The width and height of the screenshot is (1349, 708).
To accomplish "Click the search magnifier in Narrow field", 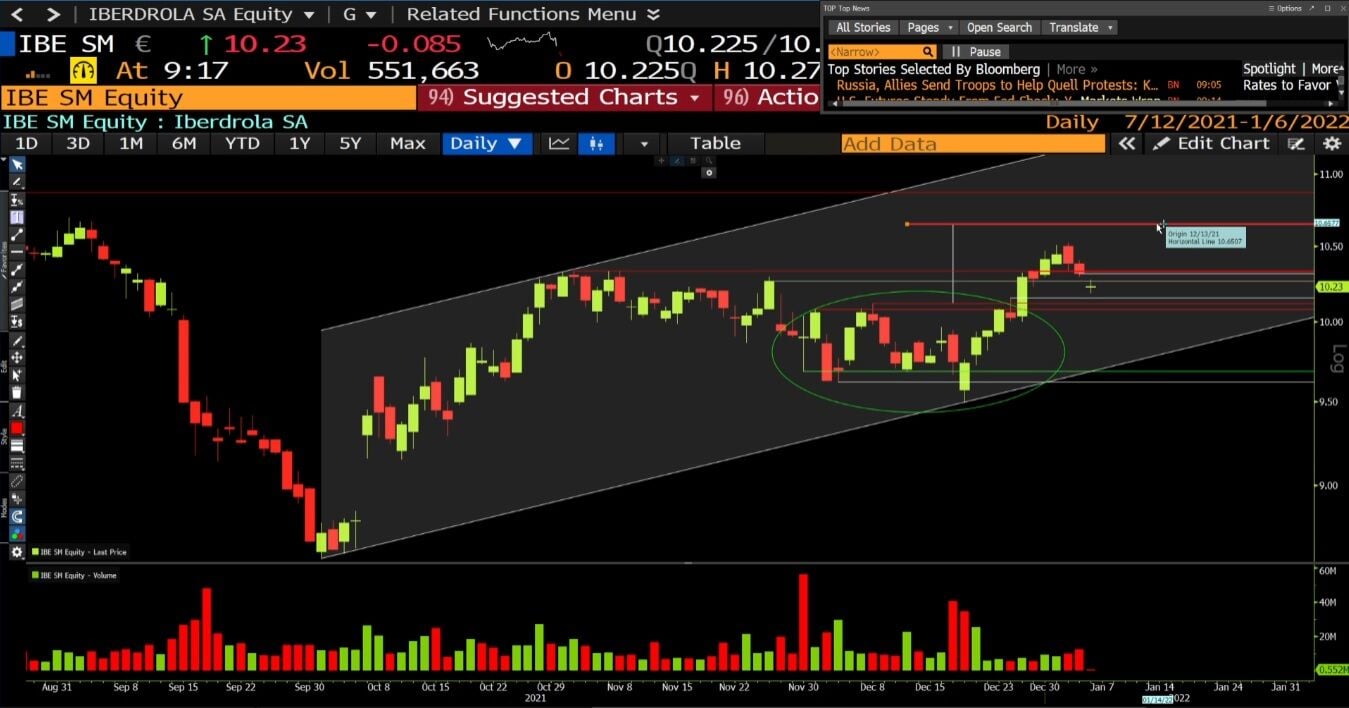I will [x=927, y=52].
